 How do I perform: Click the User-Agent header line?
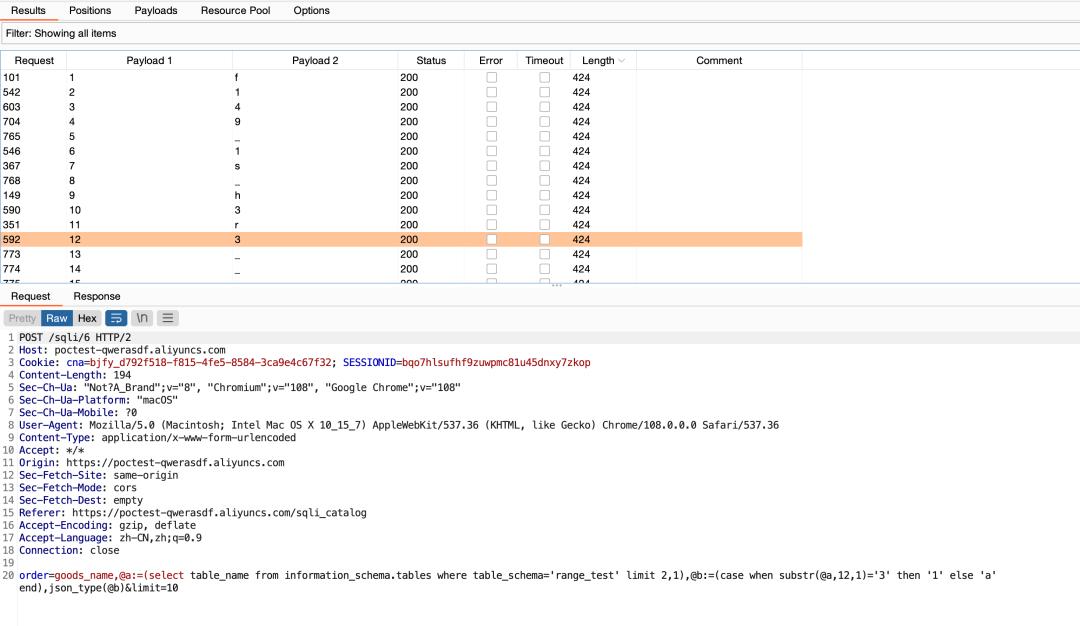click(399, 425)
